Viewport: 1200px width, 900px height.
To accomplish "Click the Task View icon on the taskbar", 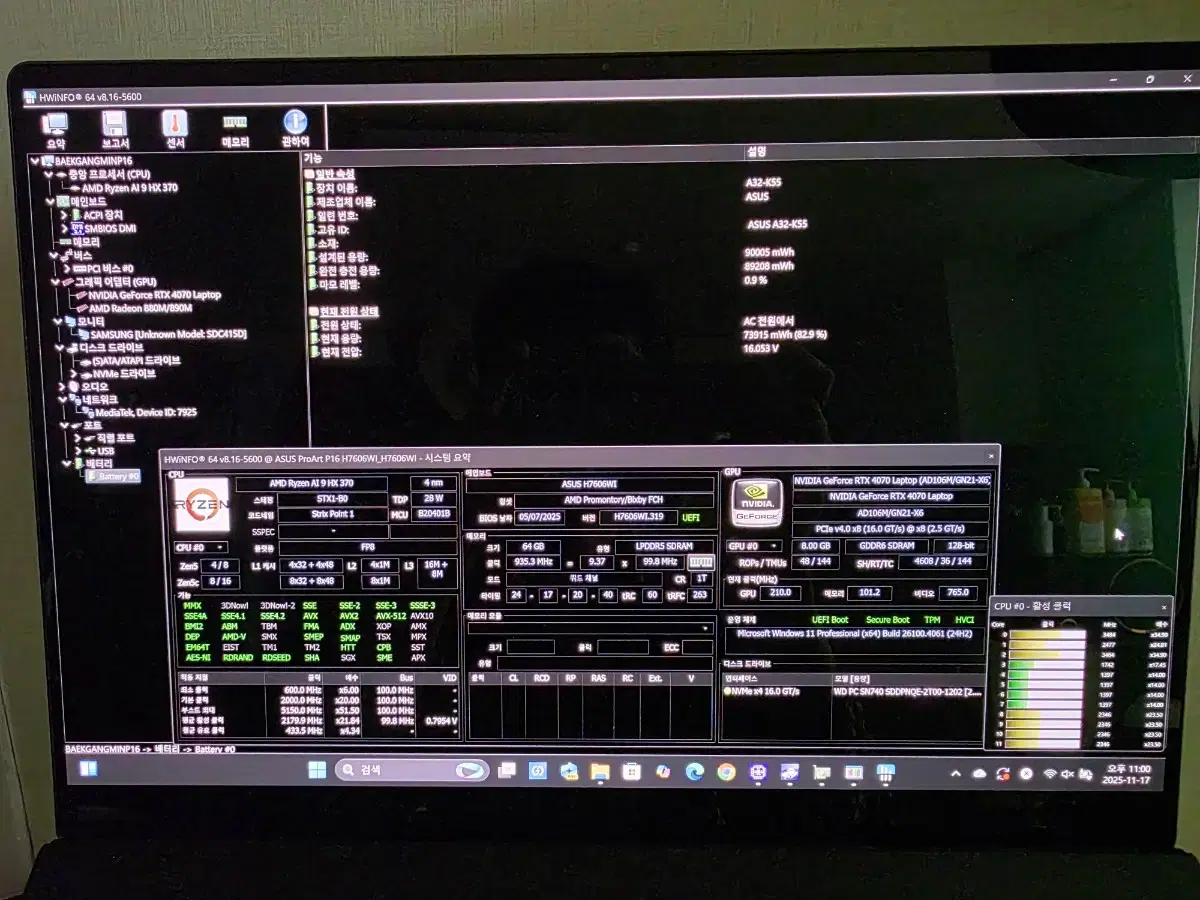I will click(x=507, y=771).
